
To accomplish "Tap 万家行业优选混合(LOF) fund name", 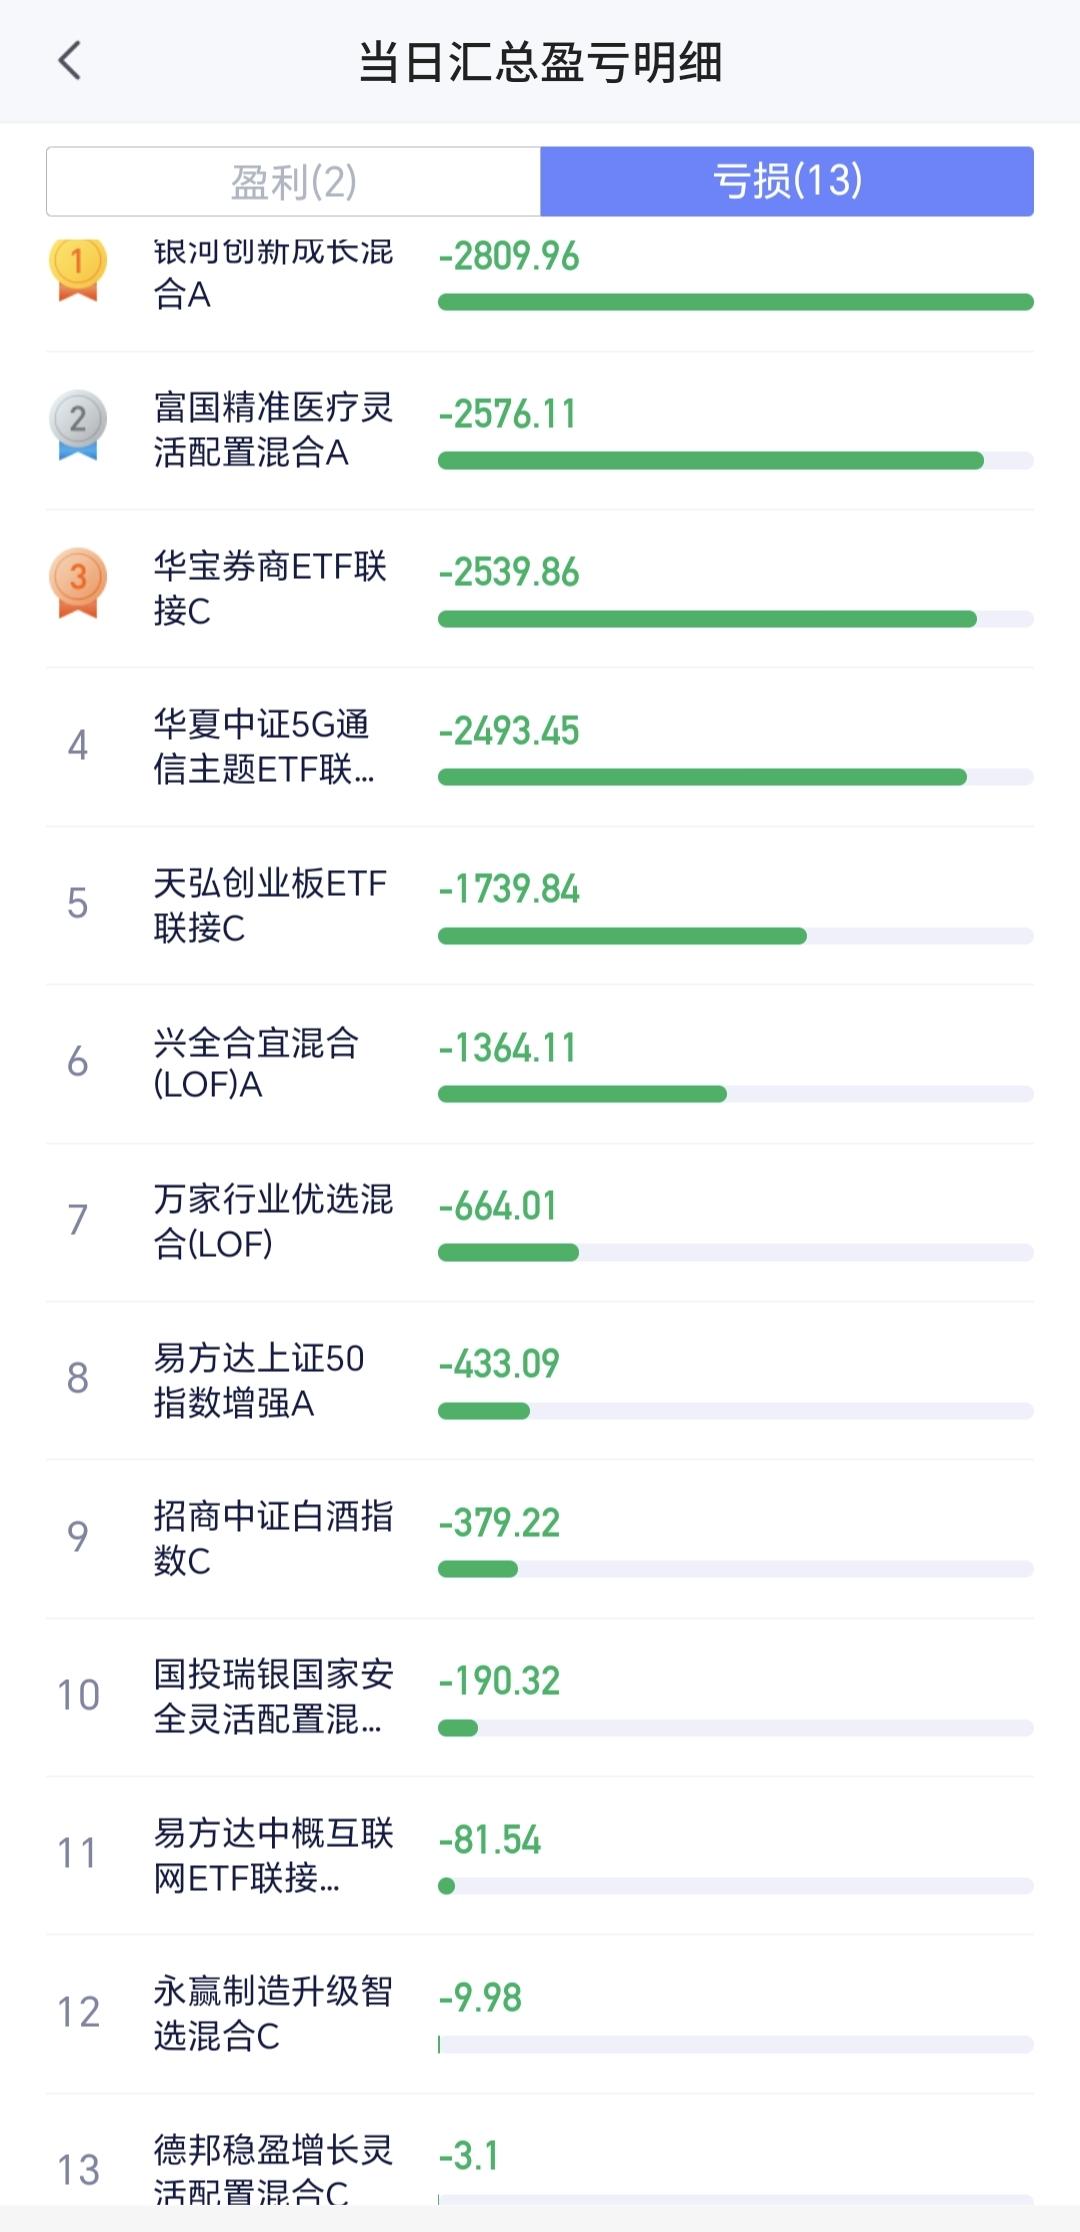I will pyautogui.click(x=273, y=1221).
